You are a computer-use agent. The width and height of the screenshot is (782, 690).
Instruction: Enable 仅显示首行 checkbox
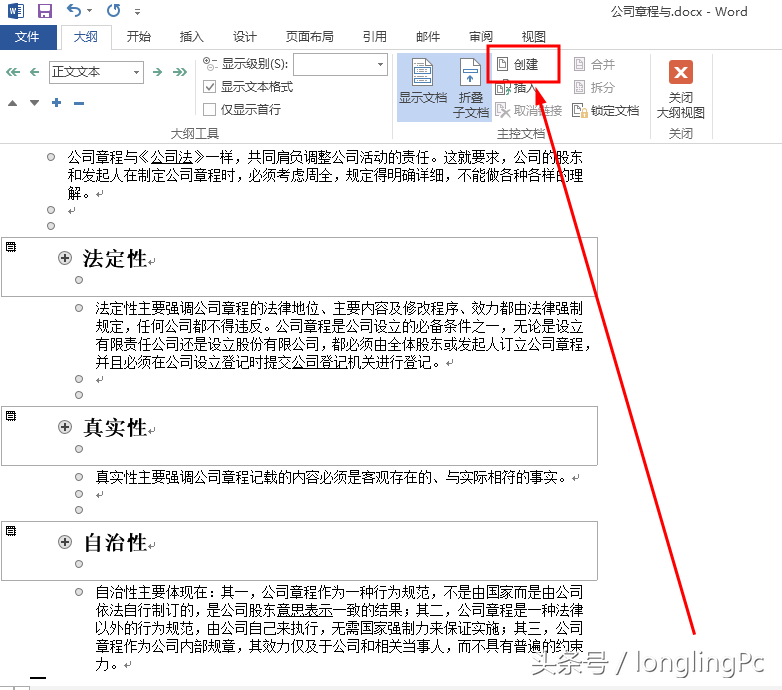point(209,109)
